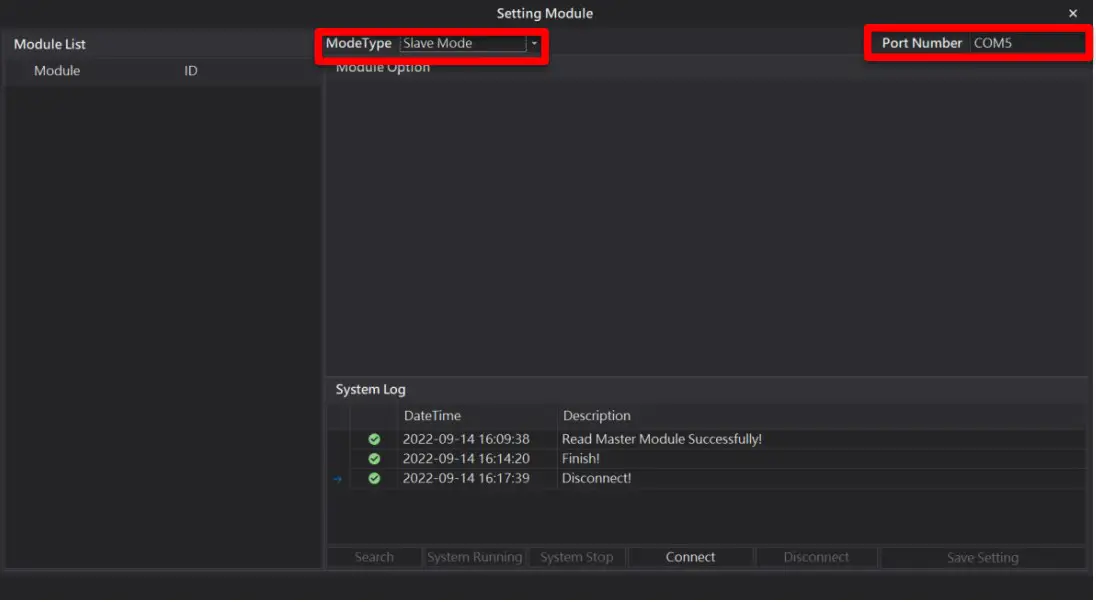The width and height of the screenshot is (1096, 602).
Task: Click the timestamp 2022-09-14 16:09:38
Action: tap(466, 439)
